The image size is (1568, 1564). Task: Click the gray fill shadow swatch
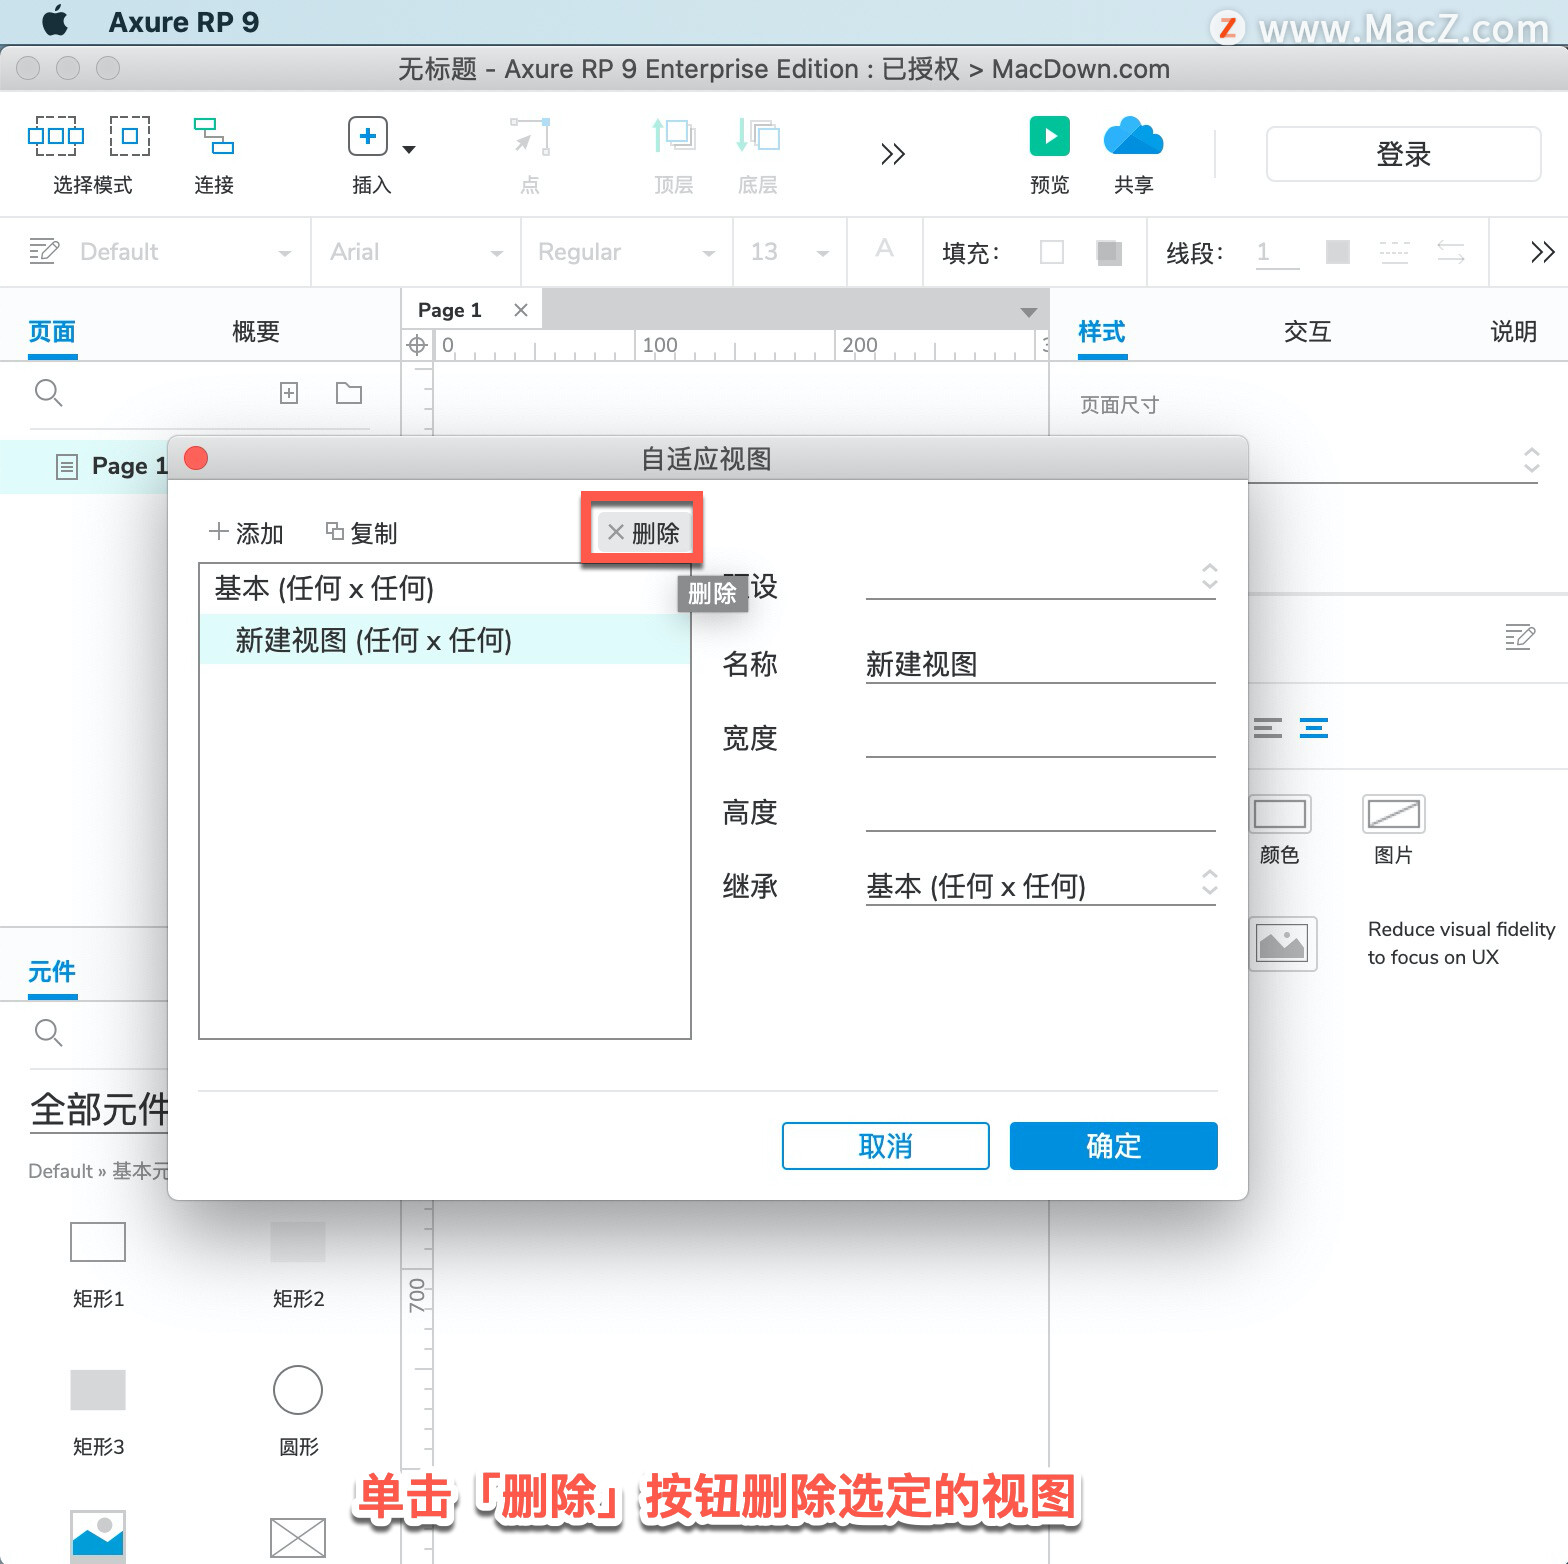click(1108, 252)
